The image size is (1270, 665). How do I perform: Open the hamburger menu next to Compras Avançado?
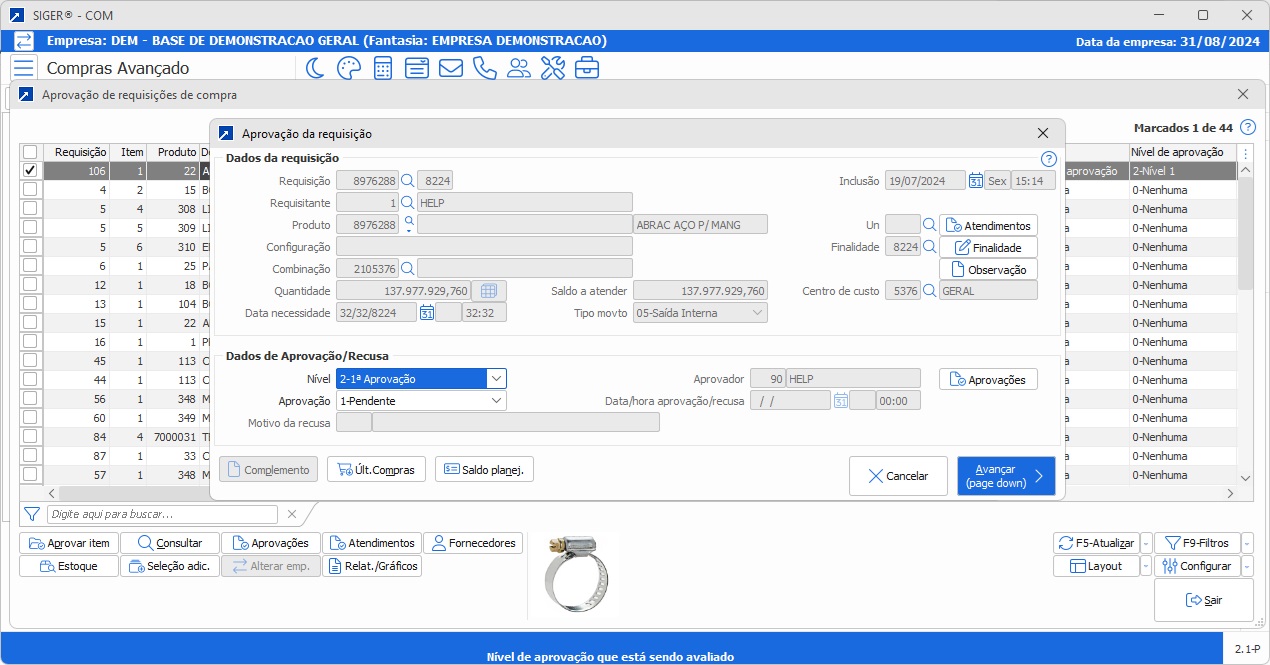pos(24,68)
